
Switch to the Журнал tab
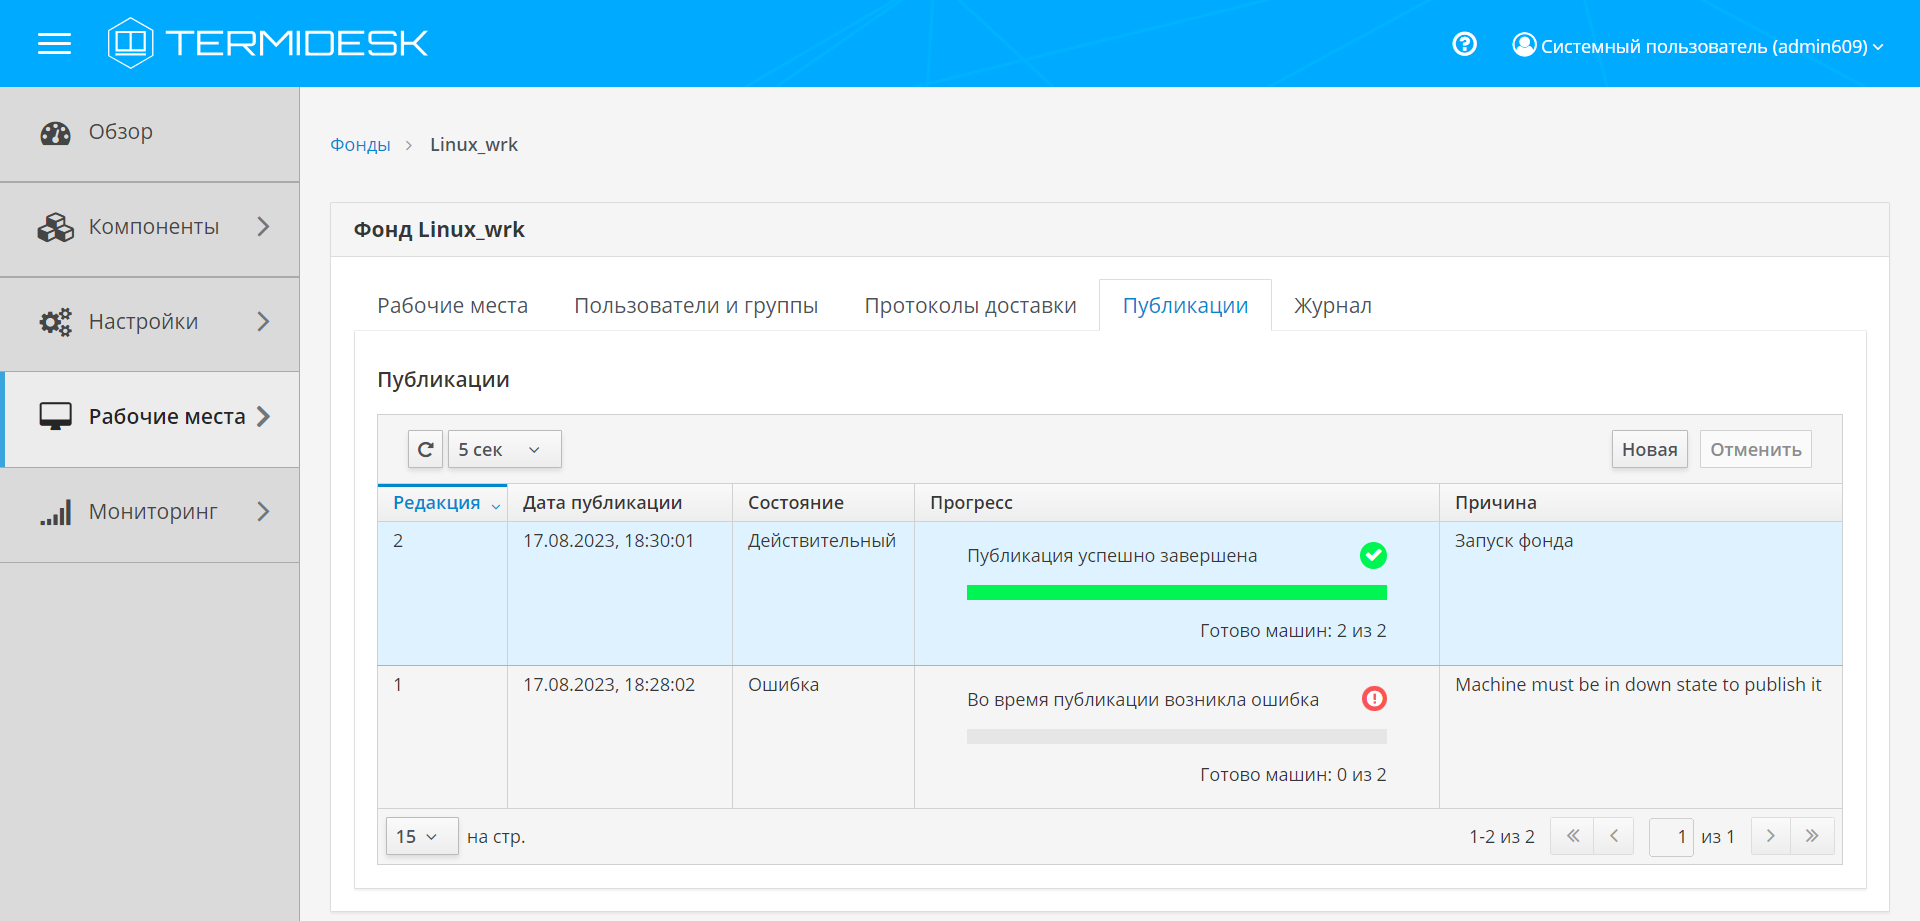1332,305
